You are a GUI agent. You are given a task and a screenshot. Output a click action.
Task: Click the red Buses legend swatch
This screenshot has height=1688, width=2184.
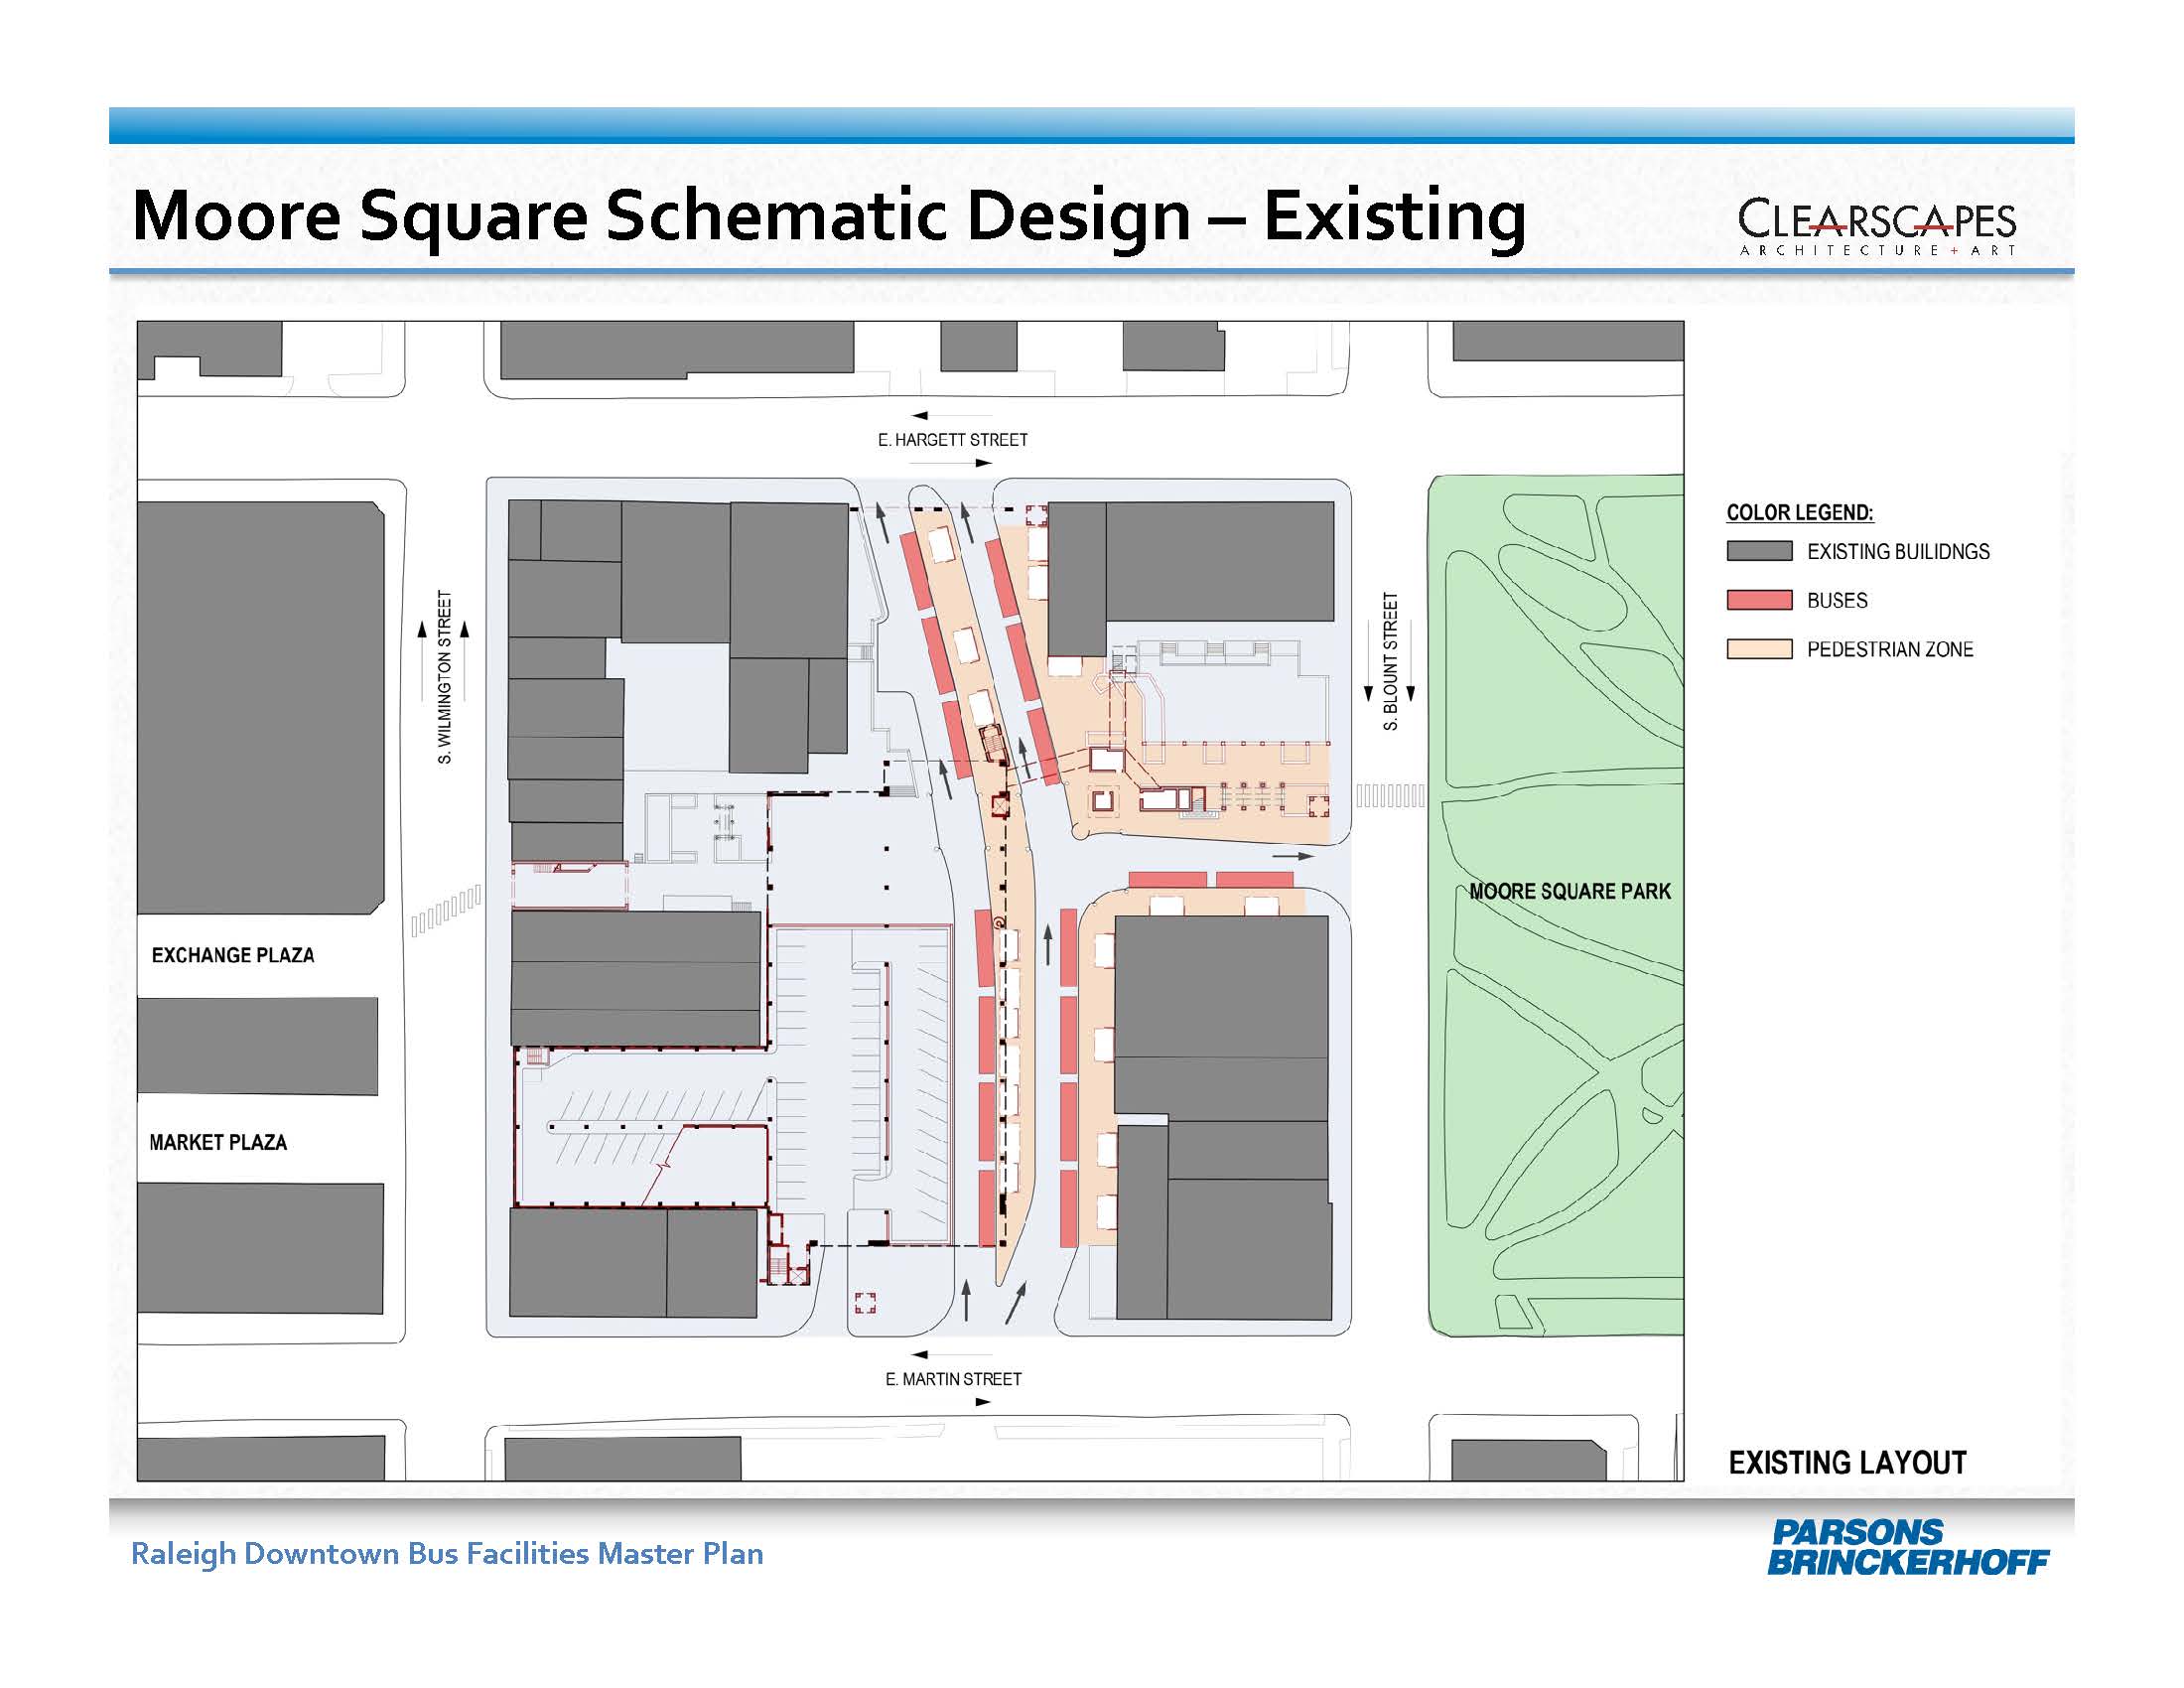click(x=1759, y=600)
